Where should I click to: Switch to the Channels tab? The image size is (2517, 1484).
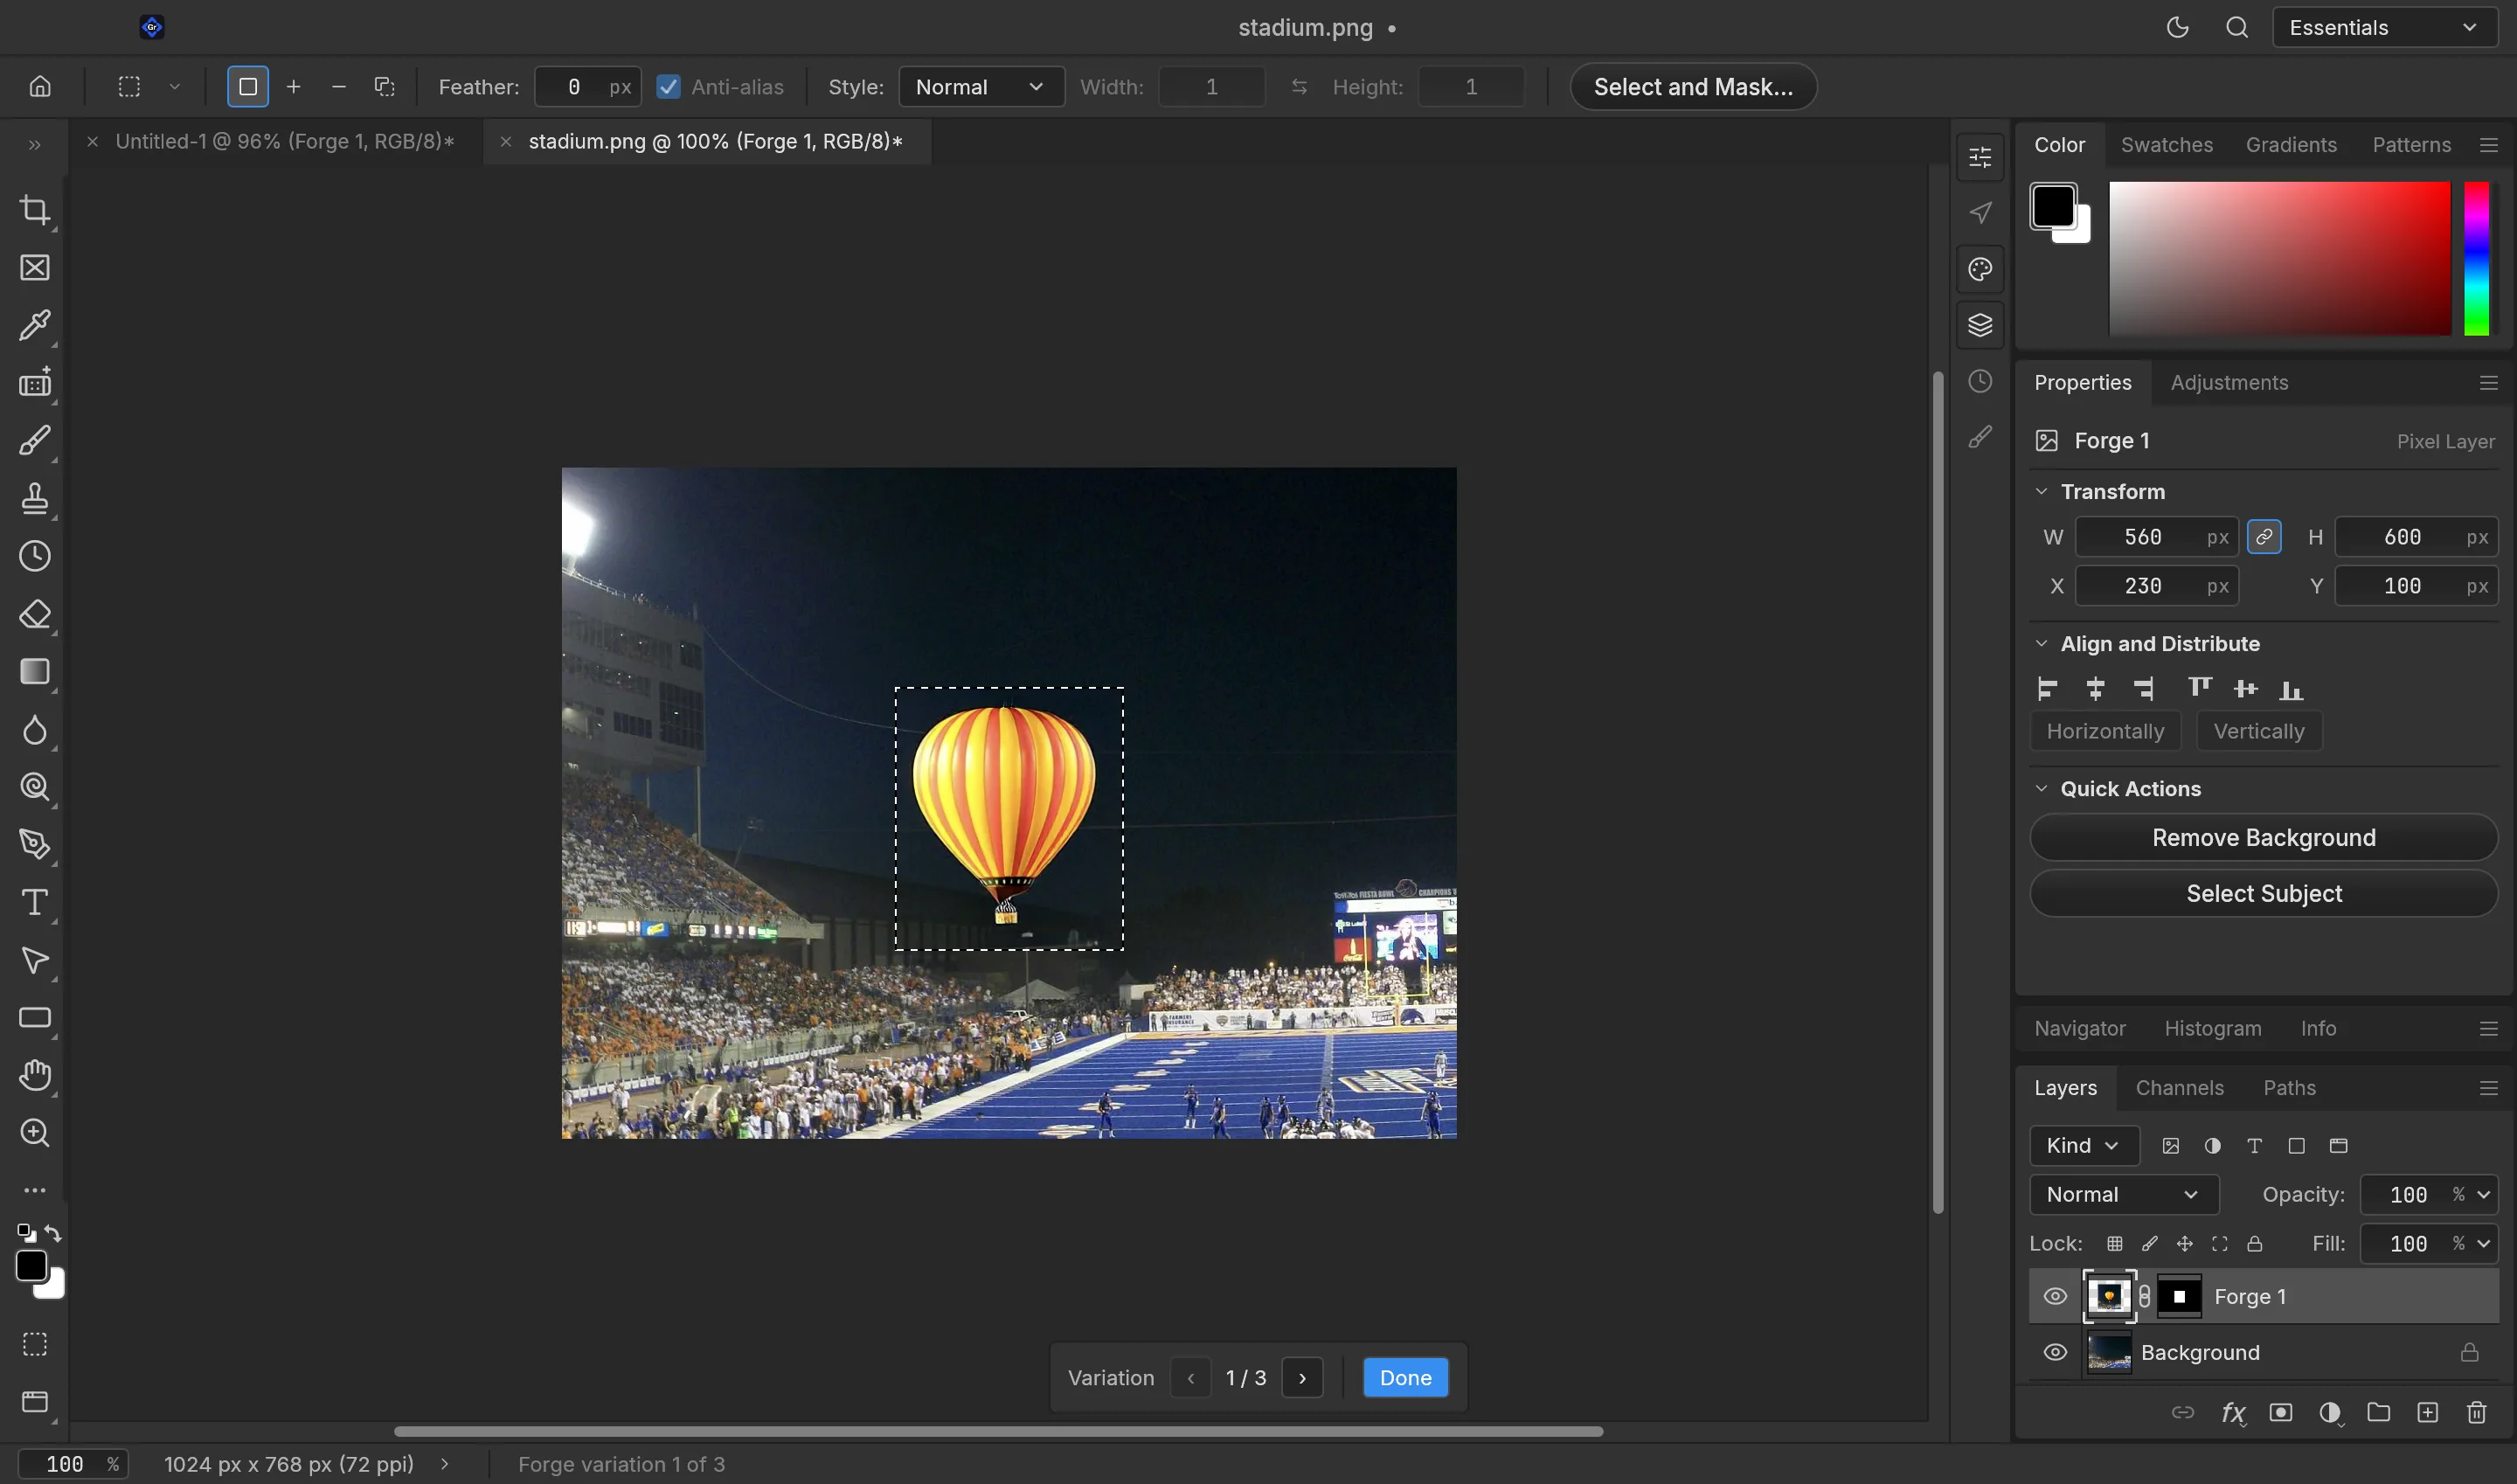click(2179, 1087)
